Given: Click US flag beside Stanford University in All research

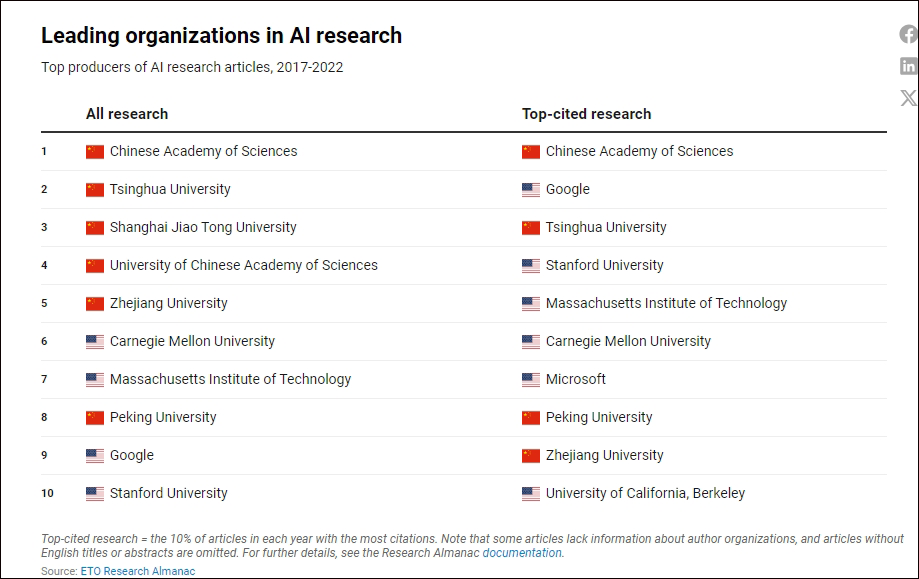Looking at the screenshot, I should click(x=95, y=494).
